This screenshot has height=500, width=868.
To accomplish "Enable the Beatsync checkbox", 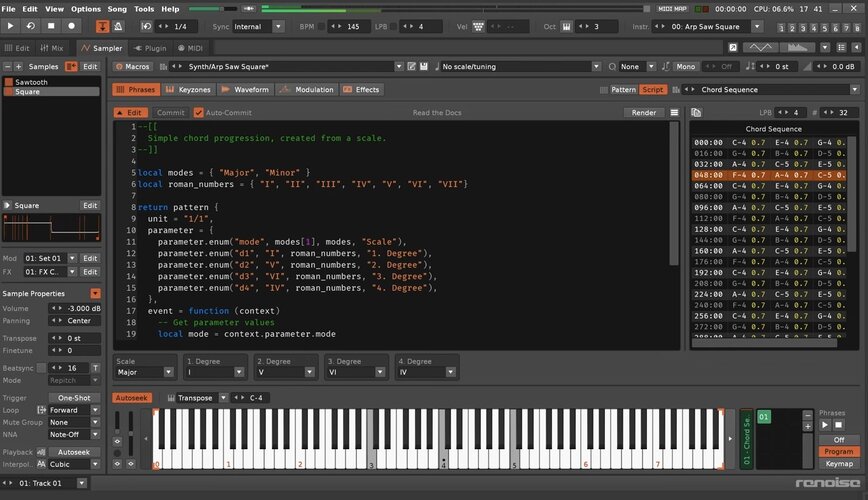I will (x=41, y=368).
